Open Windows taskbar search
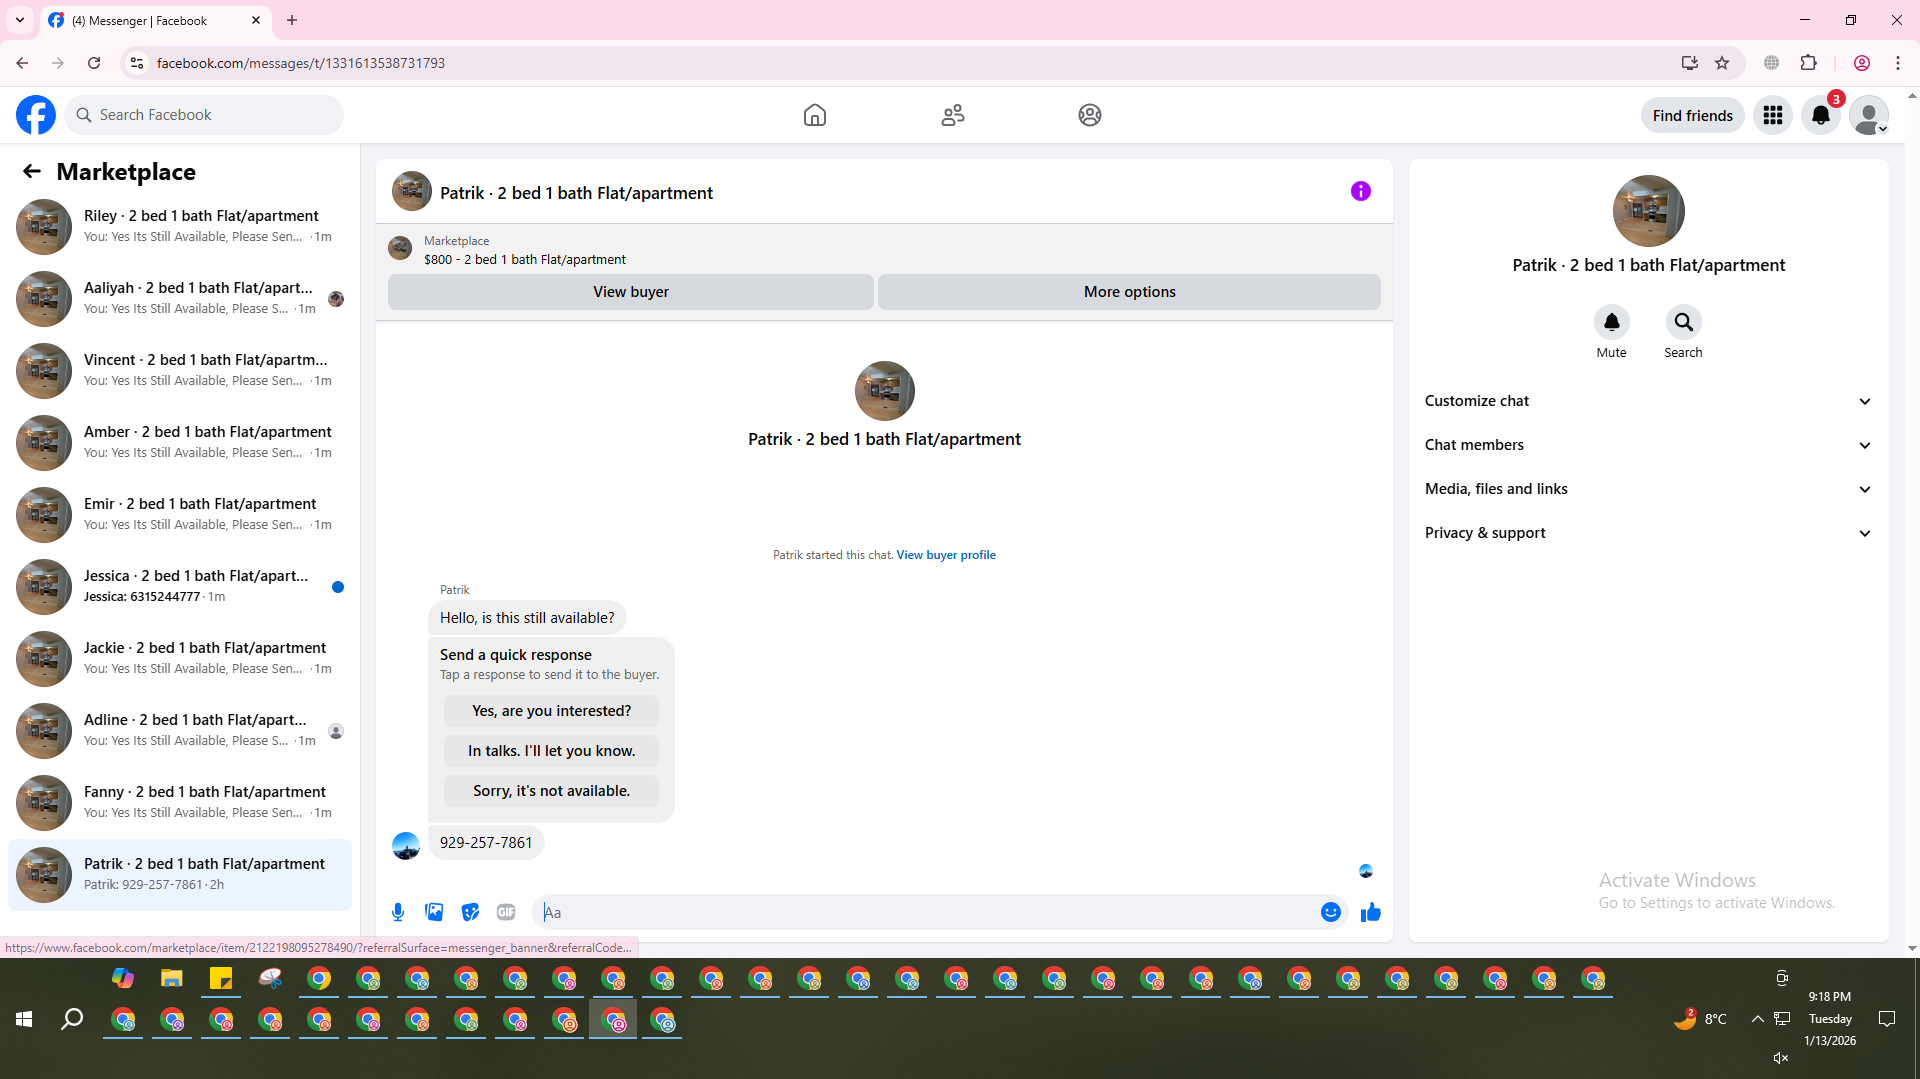1920x1079 pixels. (x=72, y=1019)
